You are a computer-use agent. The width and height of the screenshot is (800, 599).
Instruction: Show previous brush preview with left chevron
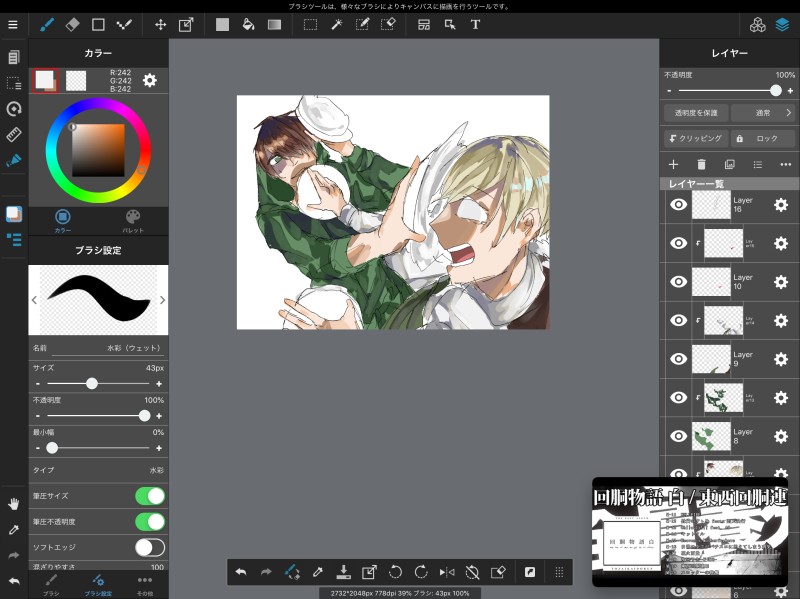click(34, 300)
